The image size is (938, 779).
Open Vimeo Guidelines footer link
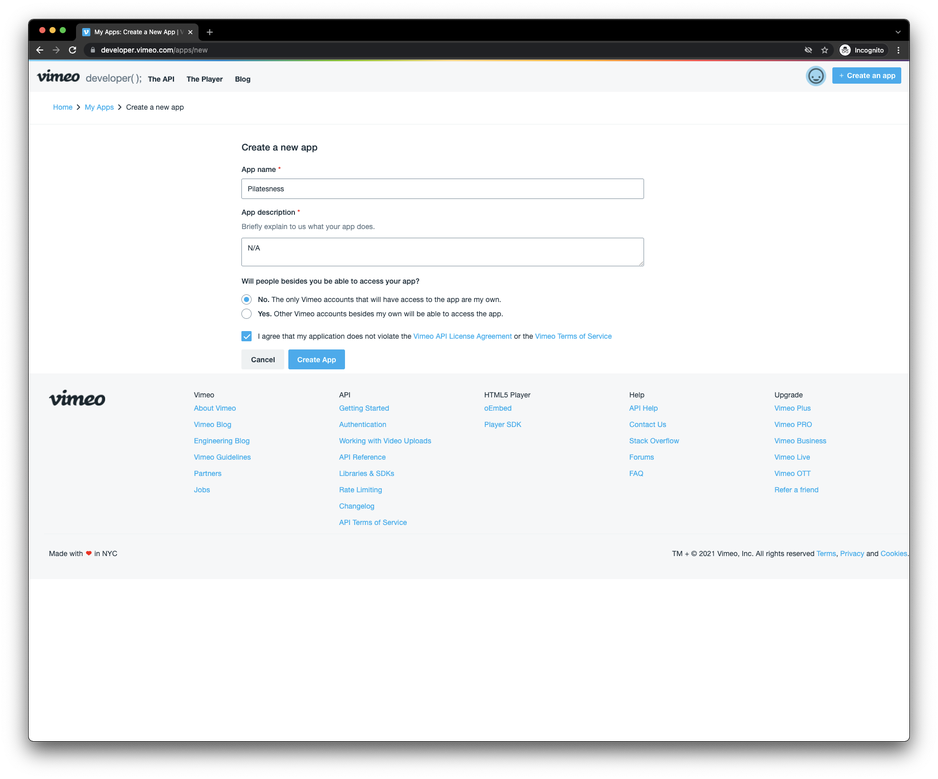tap(222, 457)
